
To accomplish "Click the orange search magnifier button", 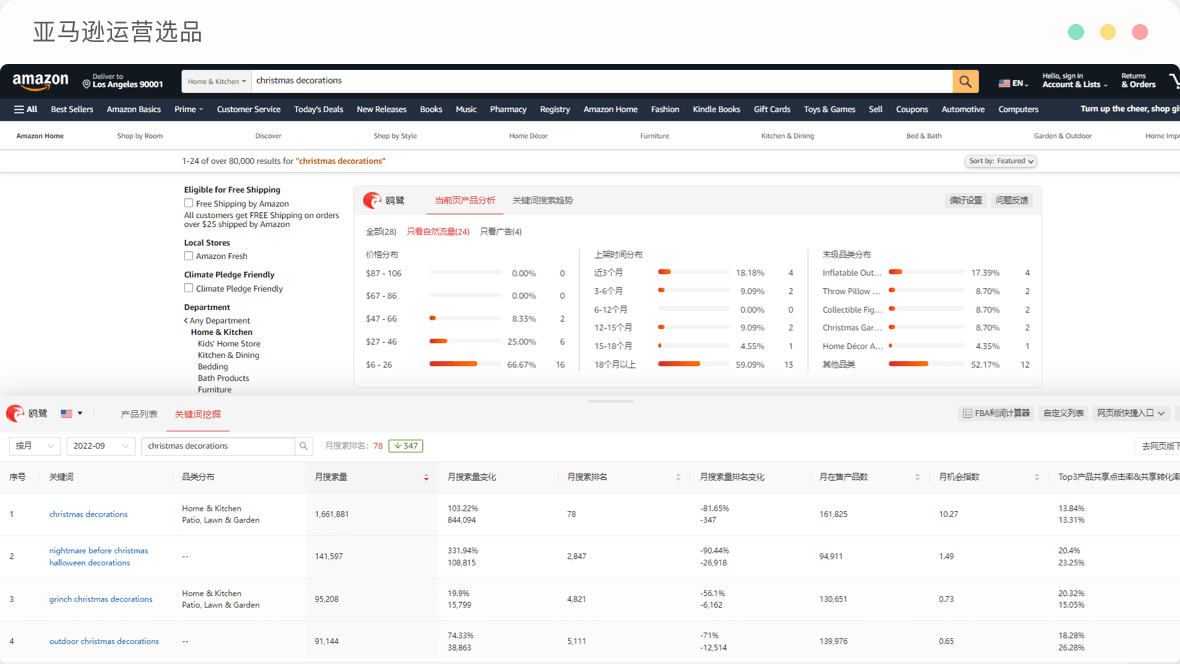I will [966, 81].
